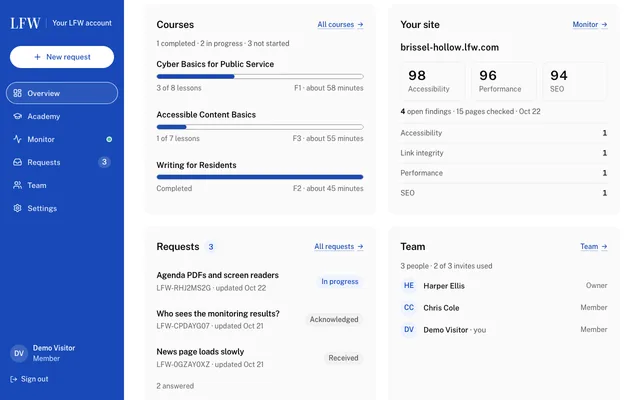
Task: Click the Settings gear icon
Action: coord(17,208)
